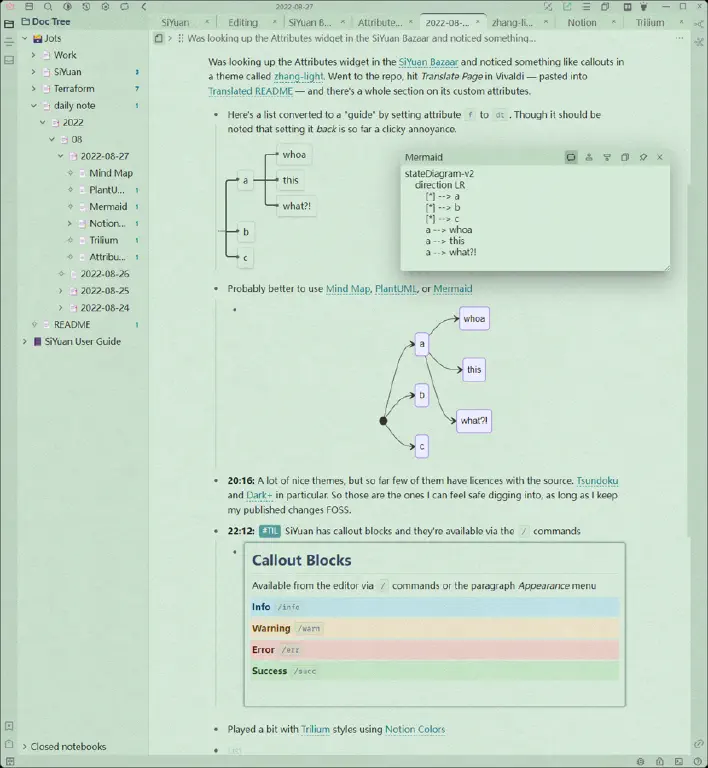Close the SiYuan B... tab
Screen dimensions: 708x768
click(x=343, y=22)
